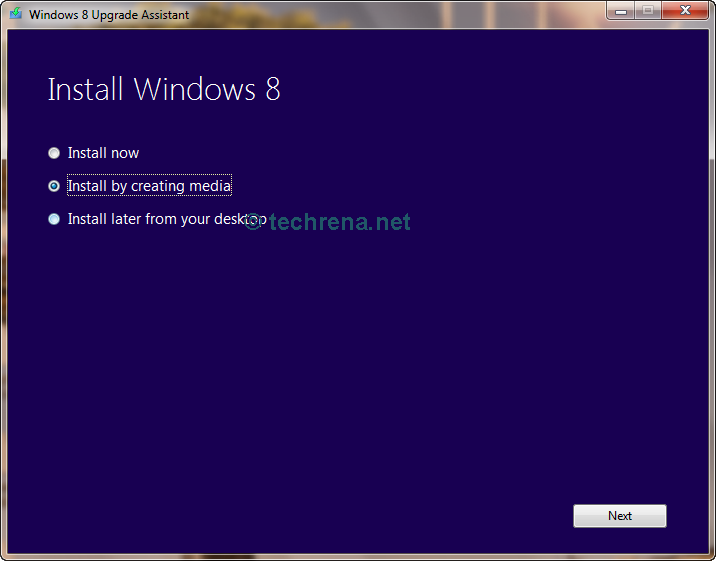
Task: Click the "Install now" text label
Action: [103, 153]
